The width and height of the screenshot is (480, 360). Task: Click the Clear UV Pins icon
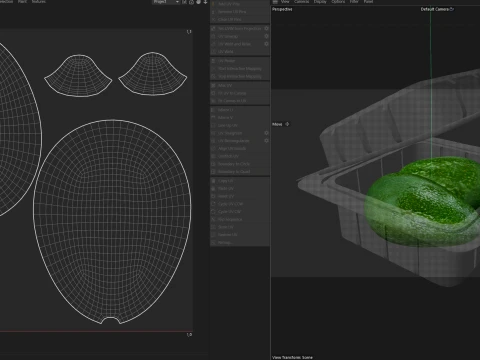[214, 19]
